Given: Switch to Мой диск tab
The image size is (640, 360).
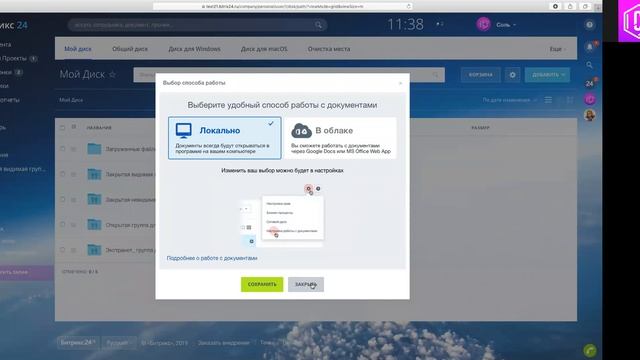Looking at the screenshot, I should [x=78, y=49].
